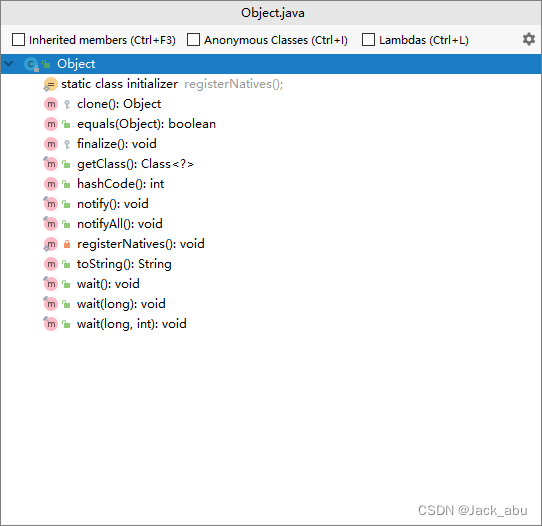Screen dimensions: 542x526
Task: Enable the Anonymous Classes checkbox
Action: point(193,39)
